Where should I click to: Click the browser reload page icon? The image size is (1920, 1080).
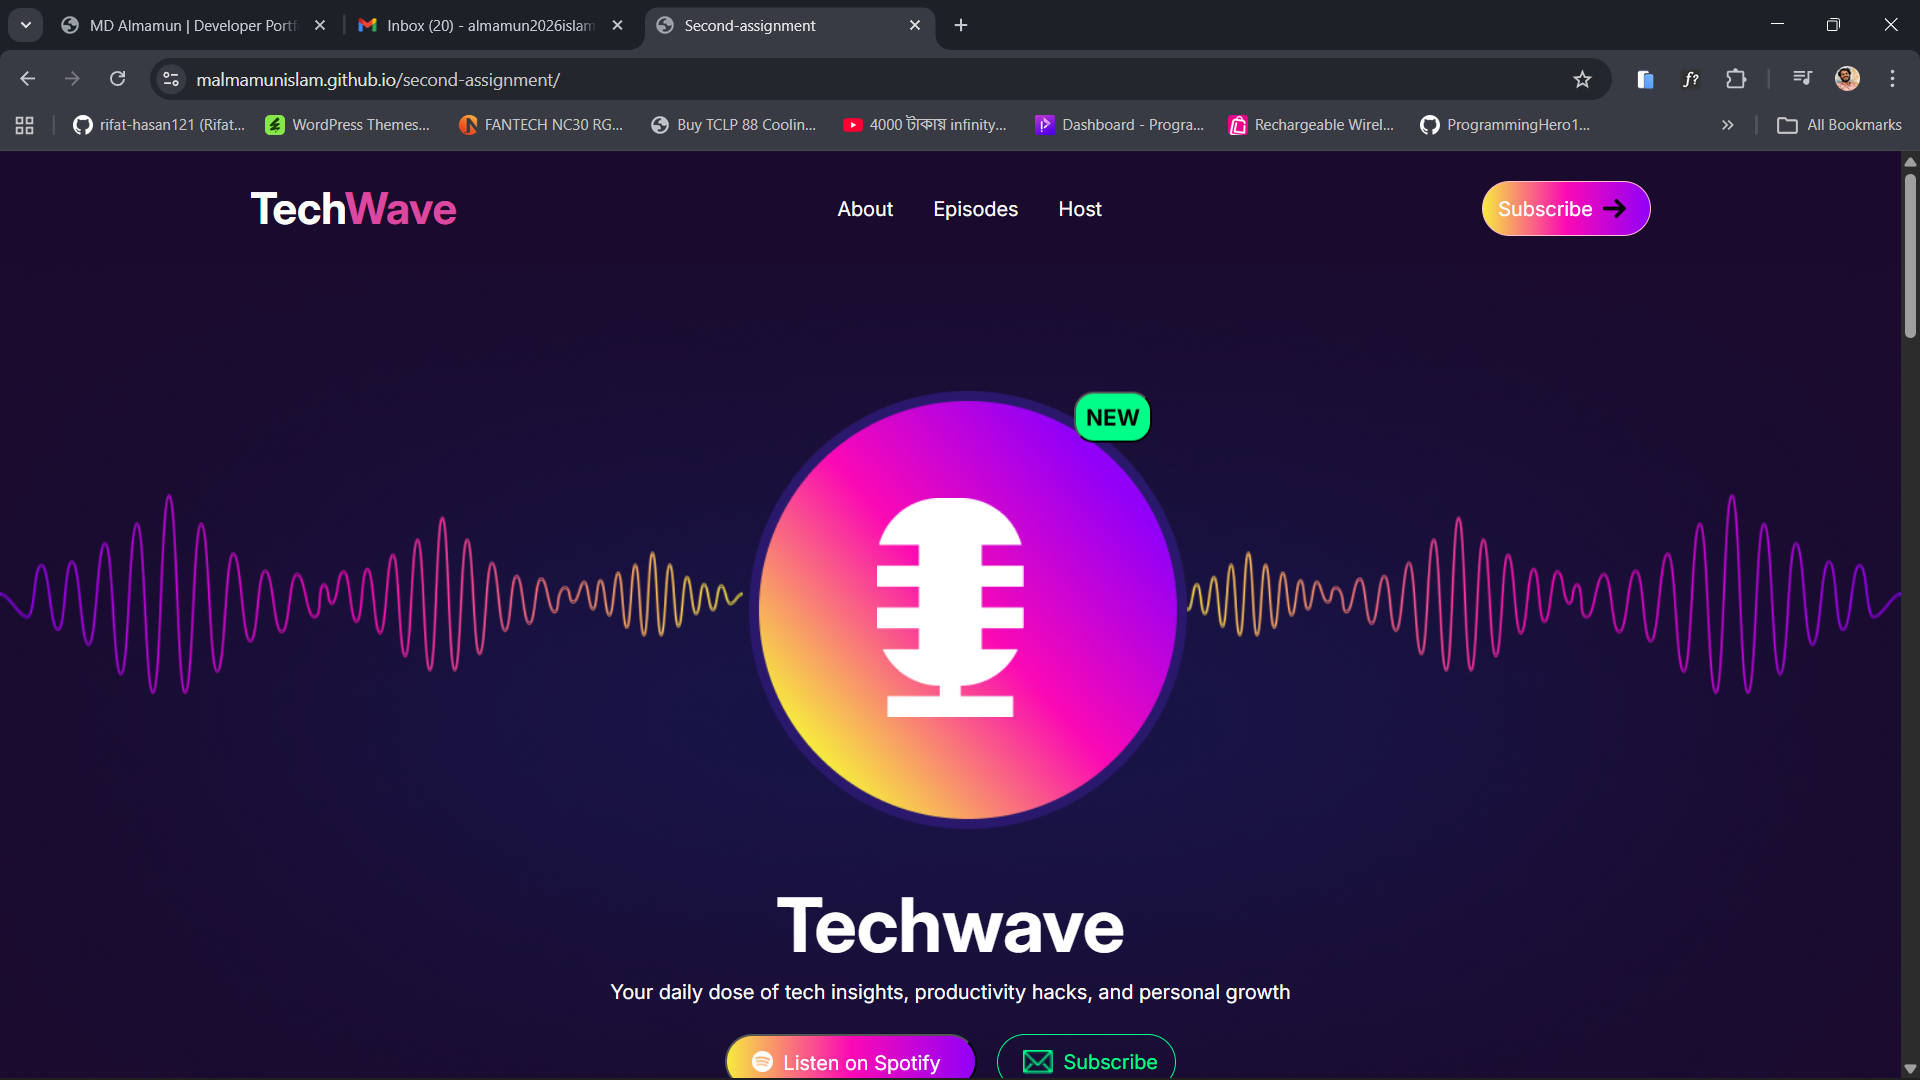pos(117,79)
